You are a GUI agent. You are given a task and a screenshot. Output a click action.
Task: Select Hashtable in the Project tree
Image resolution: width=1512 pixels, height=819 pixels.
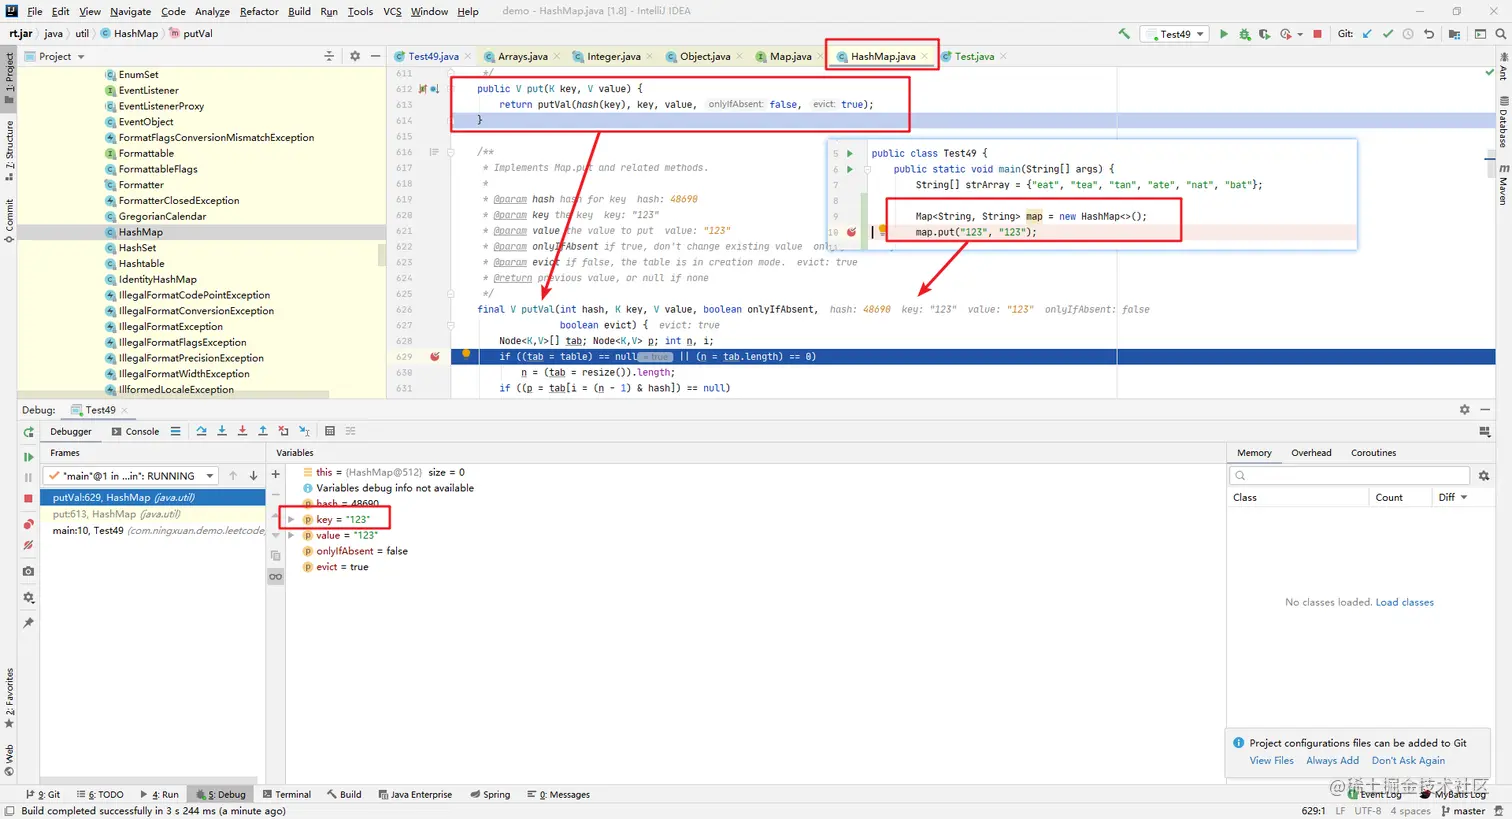pyautogui.click(x=141, y=263)
